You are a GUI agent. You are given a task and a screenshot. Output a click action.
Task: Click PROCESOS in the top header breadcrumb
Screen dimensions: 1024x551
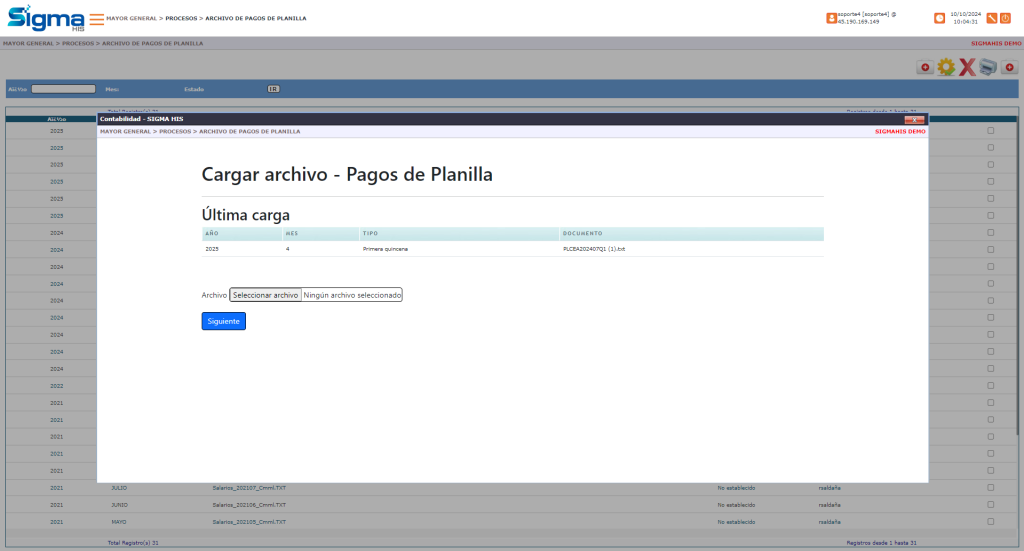coord(180,18)
